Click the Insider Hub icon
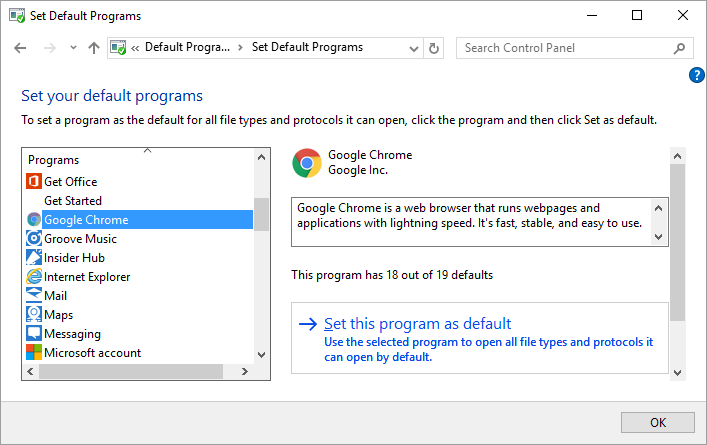The image size is (707, 445). click(x=34, y=257)
